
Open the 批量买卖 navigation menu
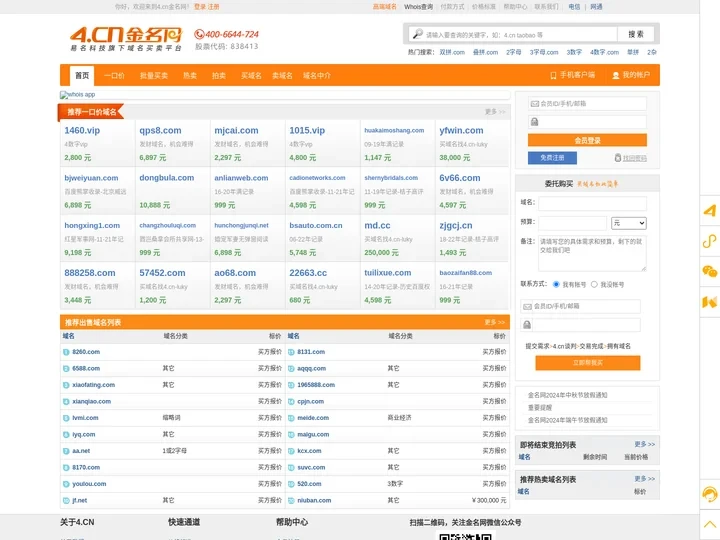(x=154, y=75)
